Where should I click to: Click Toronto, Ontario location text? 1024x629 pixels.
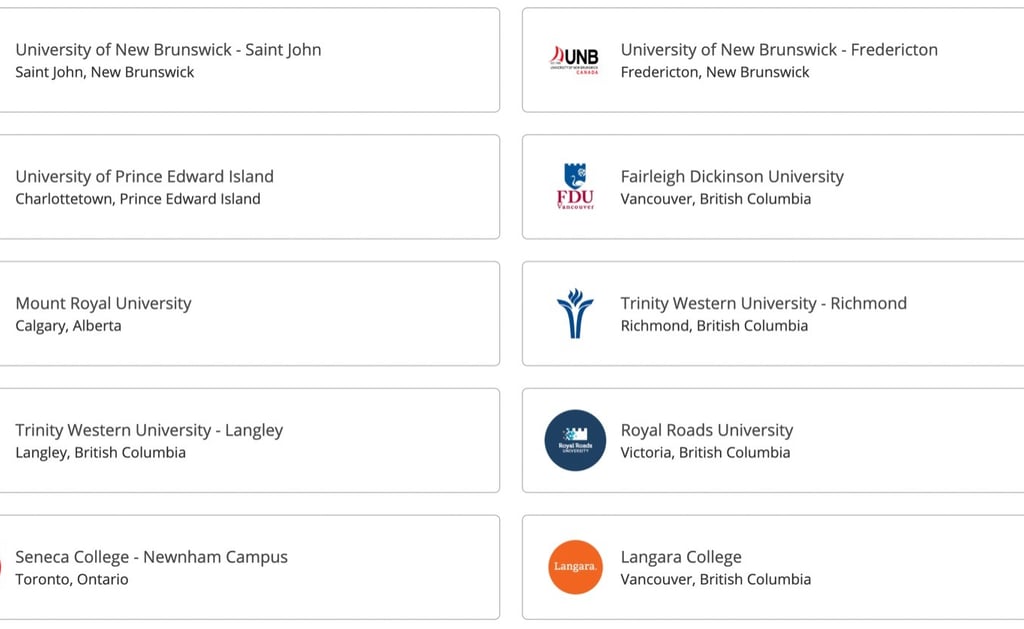point(71,579)
